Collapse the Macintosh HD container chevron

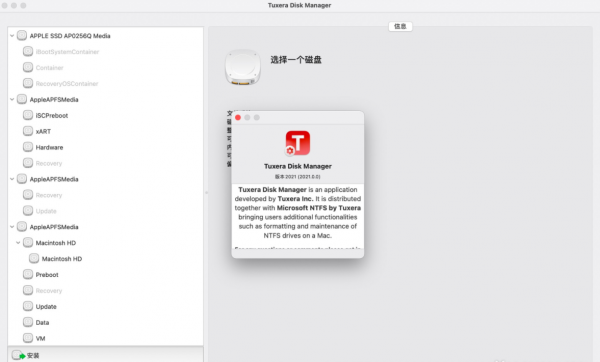point(18,243)
